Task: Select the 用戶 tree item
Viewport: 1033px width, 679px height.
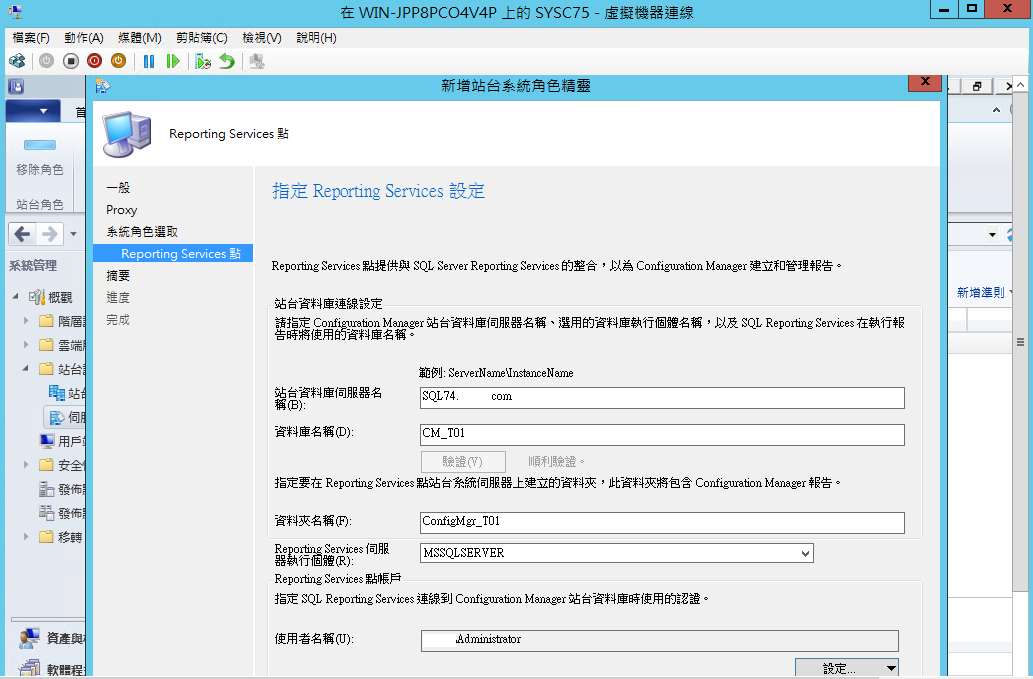Action: (x=64, y=441)
